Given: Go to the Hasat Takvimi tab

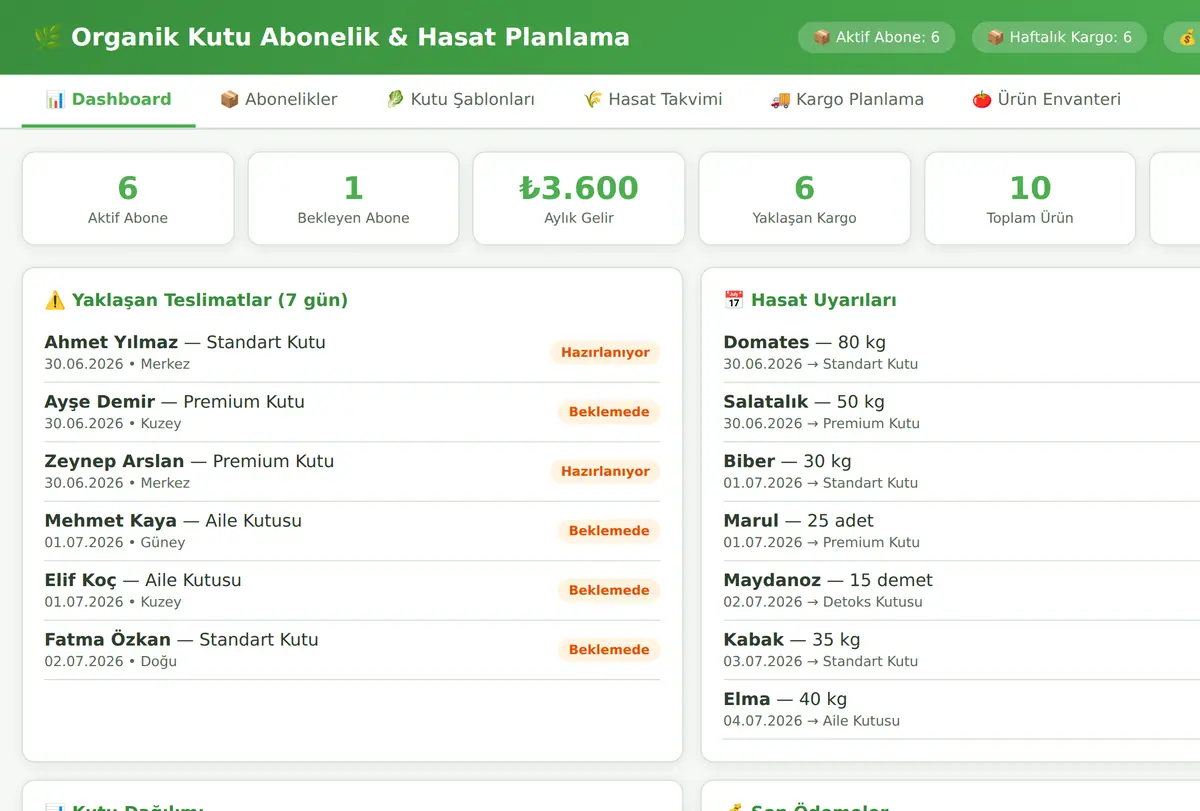Looking at the screenshot, I should pyautogui.click(x=653, y=100).
